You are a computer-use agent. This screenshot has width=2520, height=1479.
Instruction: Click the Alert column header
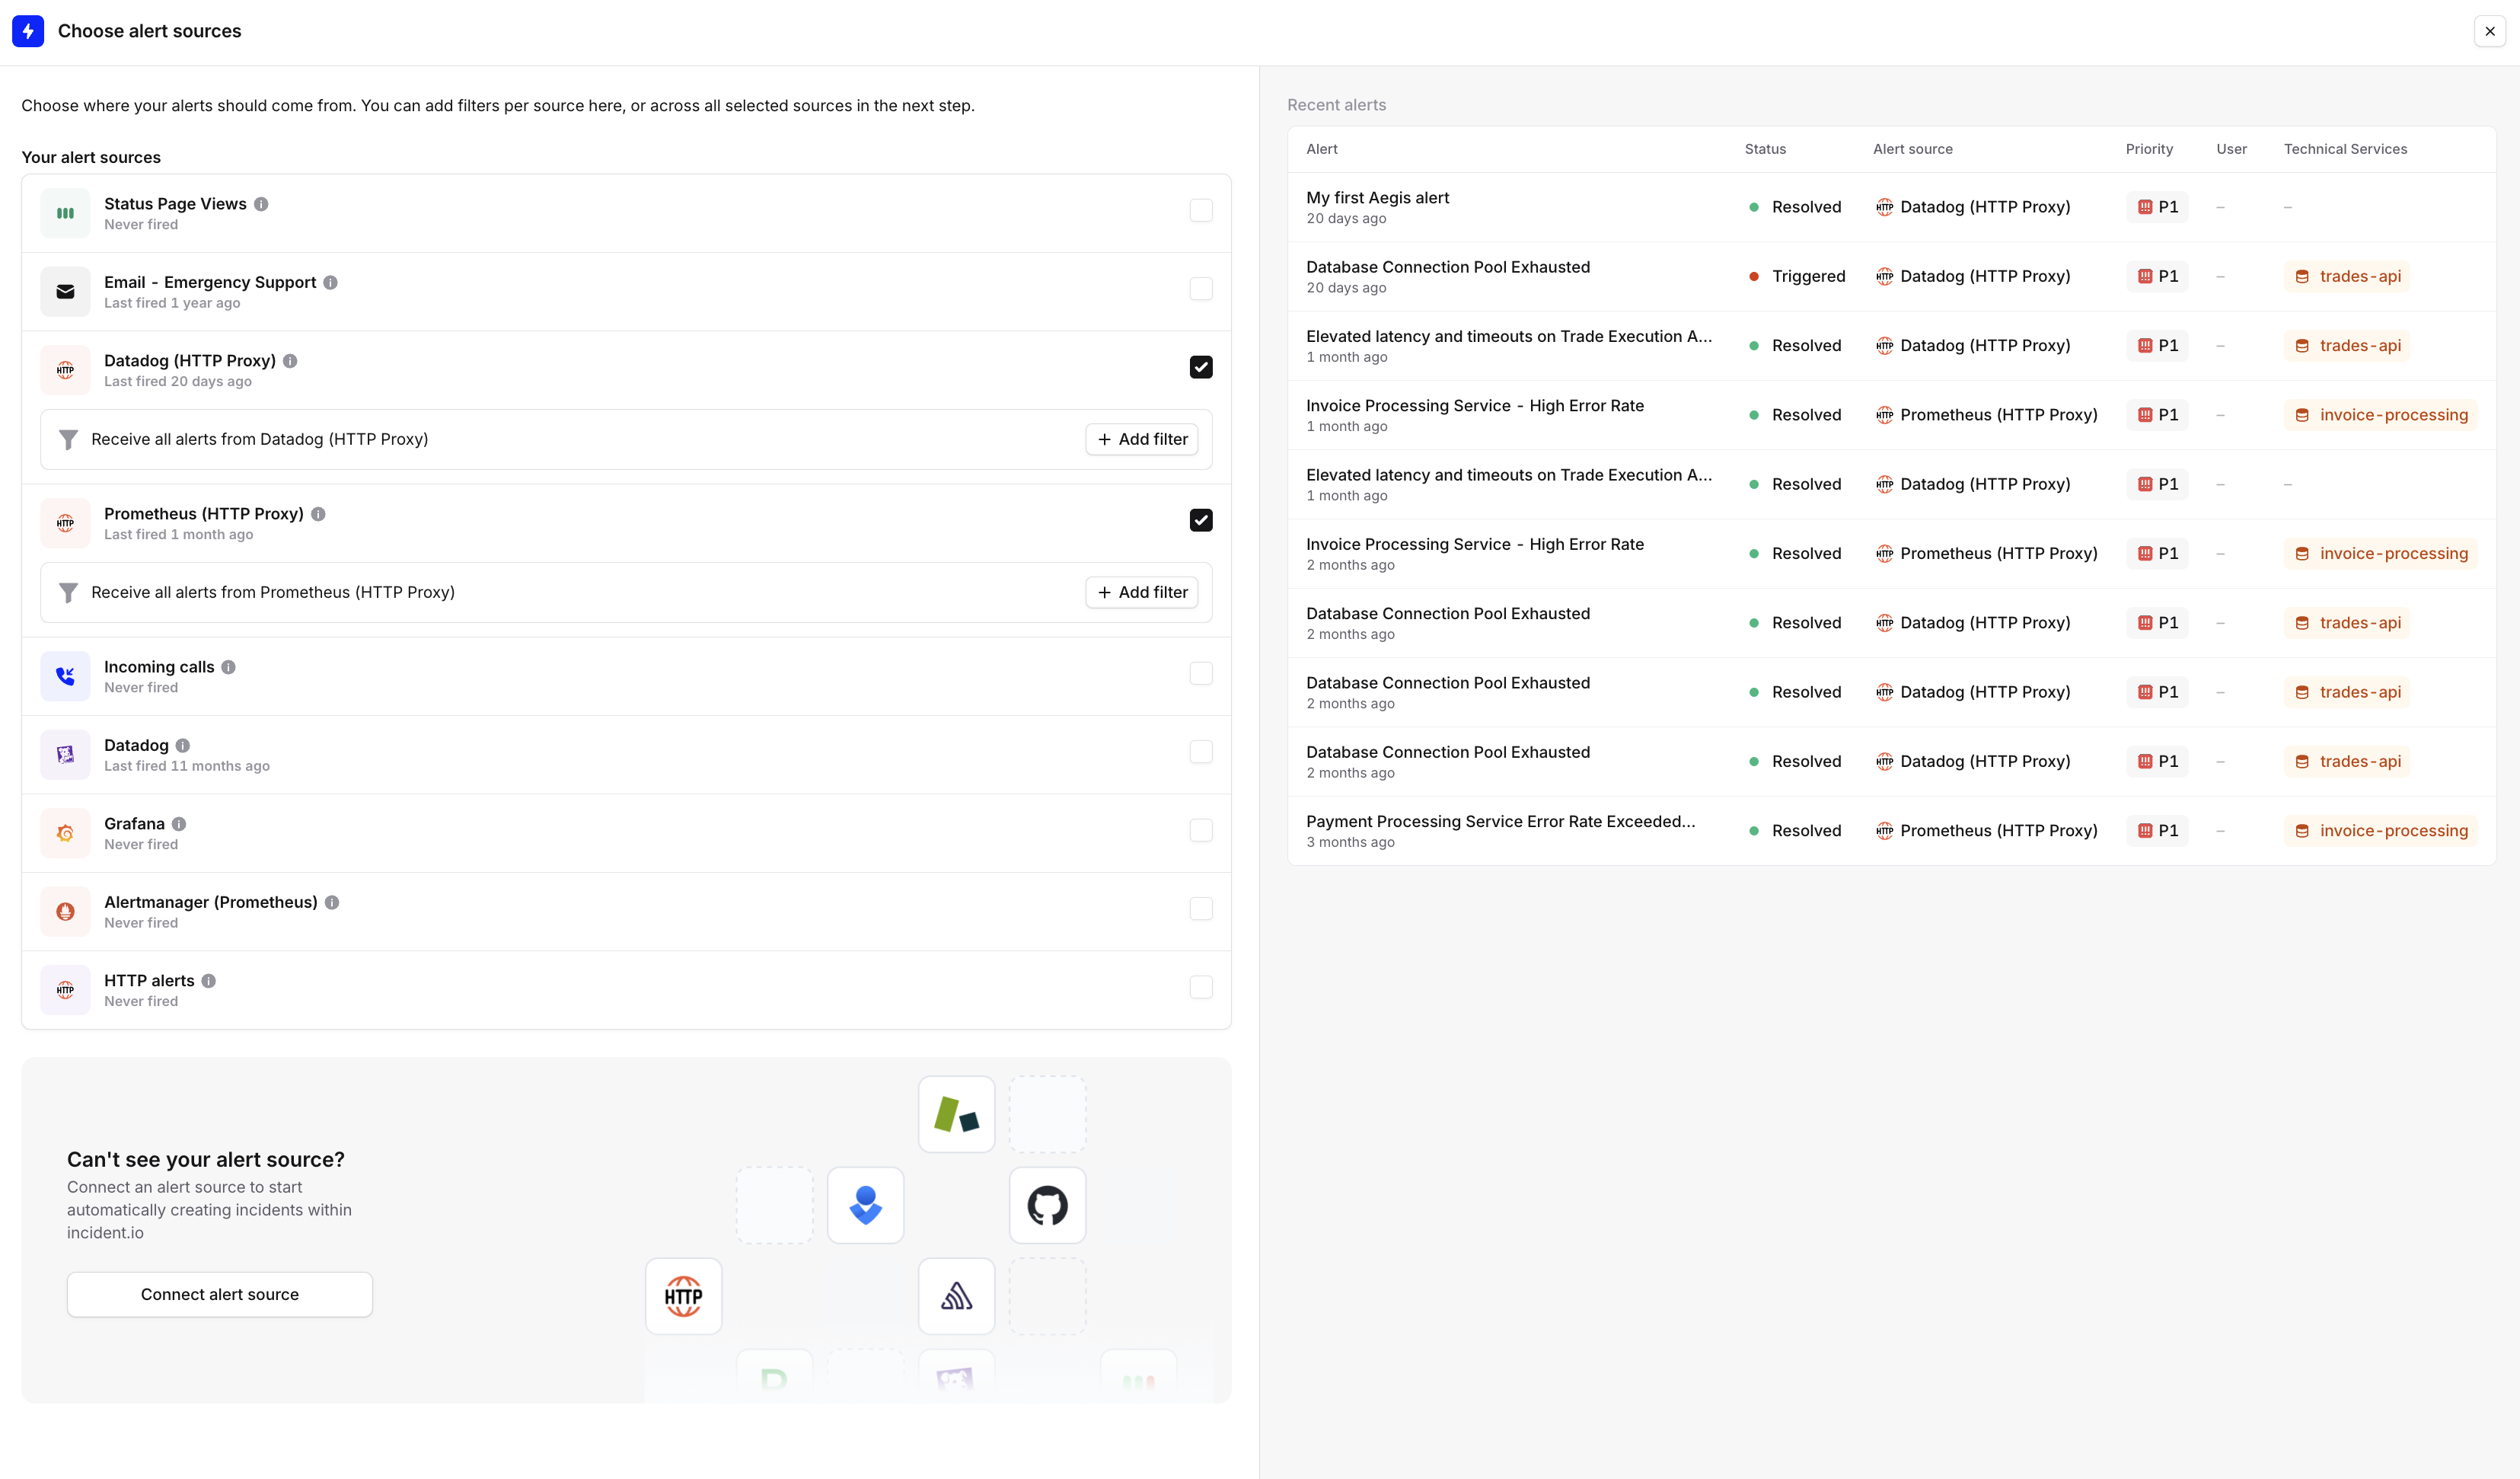pos(1321,149)
